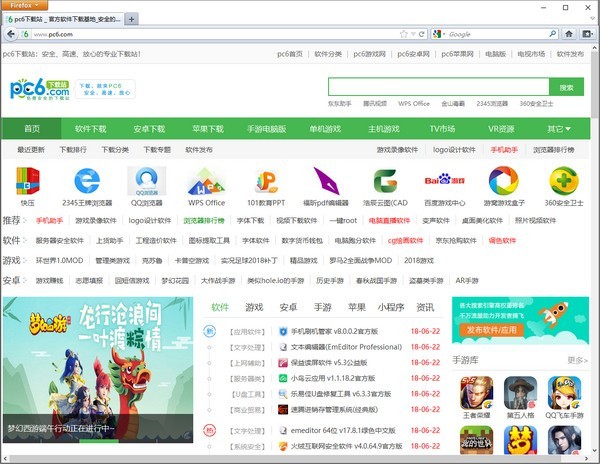Open QQ飞车手游 game icon
Image resolution: width=600 pixels, height=464 pixels.
click(x=564, y=392)
